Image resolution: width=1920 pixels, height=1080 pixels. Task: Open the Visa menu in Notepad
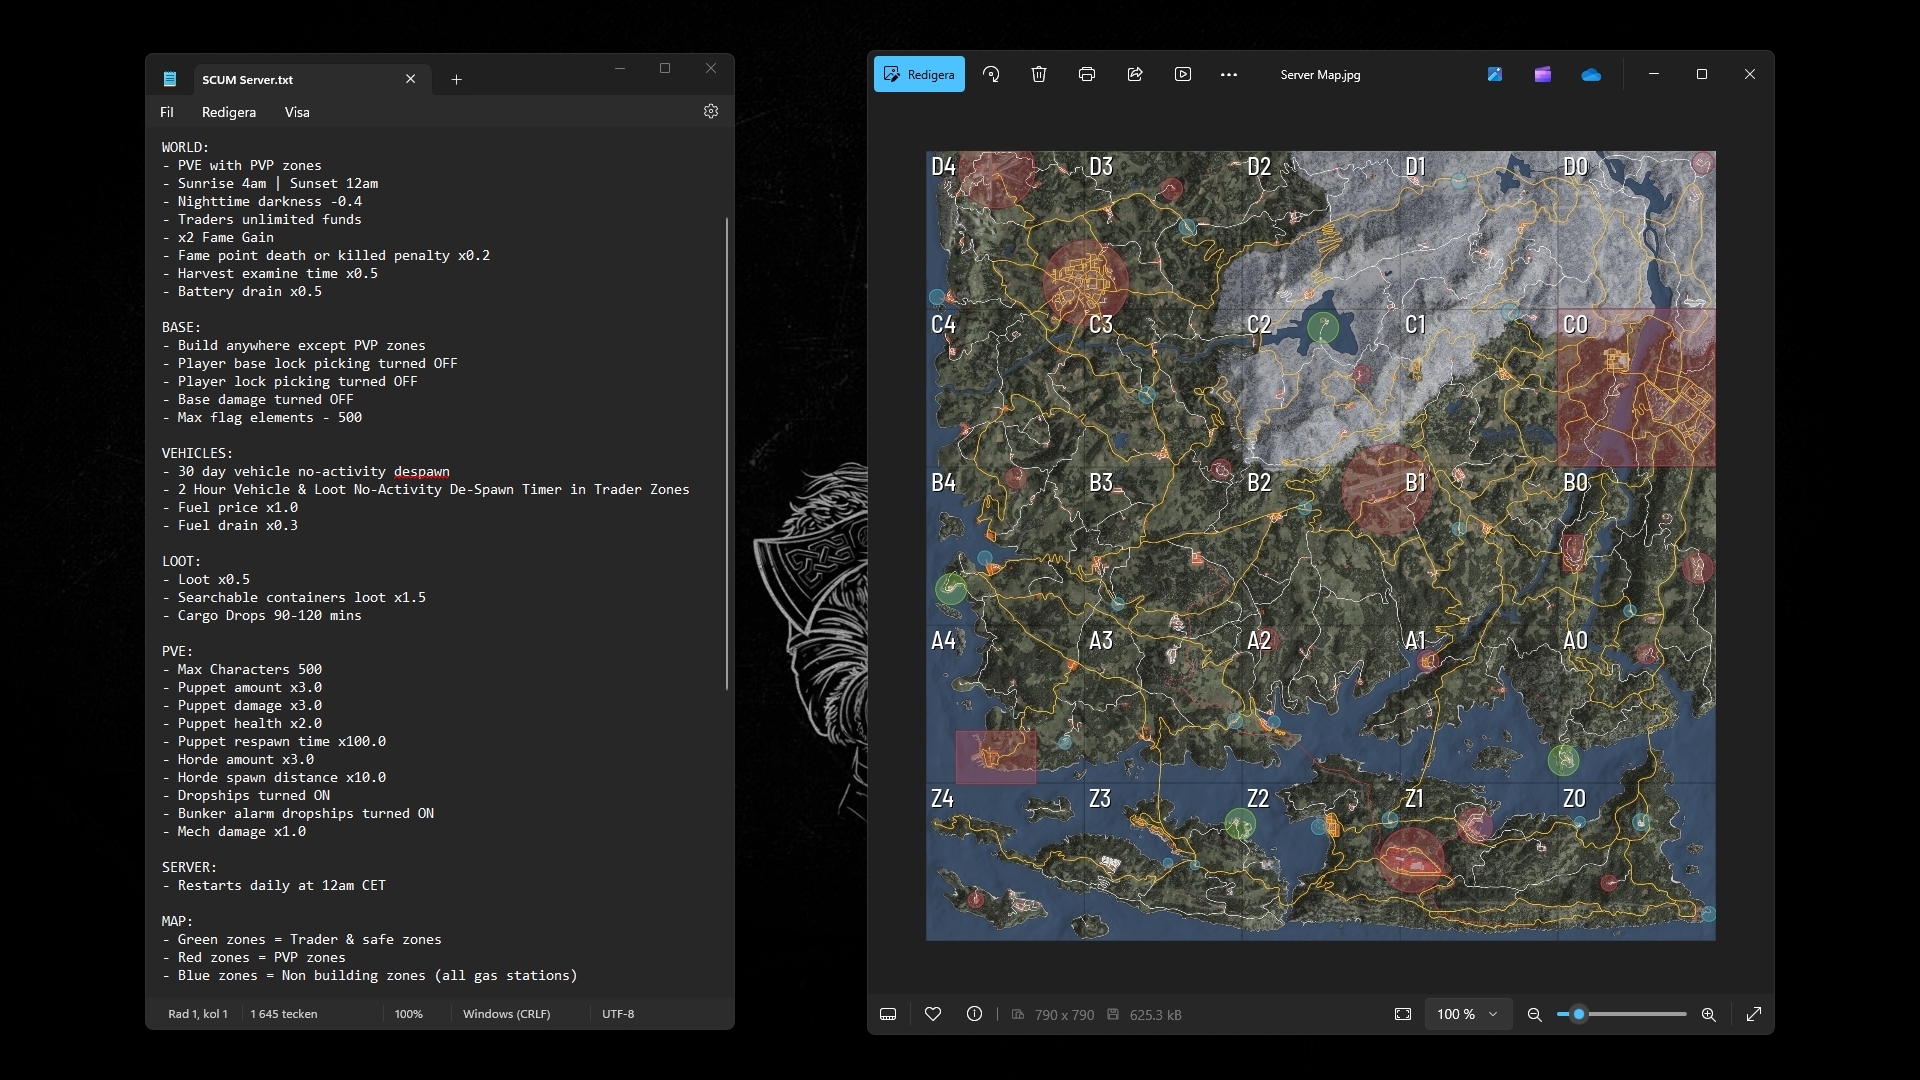click(297, 112)
